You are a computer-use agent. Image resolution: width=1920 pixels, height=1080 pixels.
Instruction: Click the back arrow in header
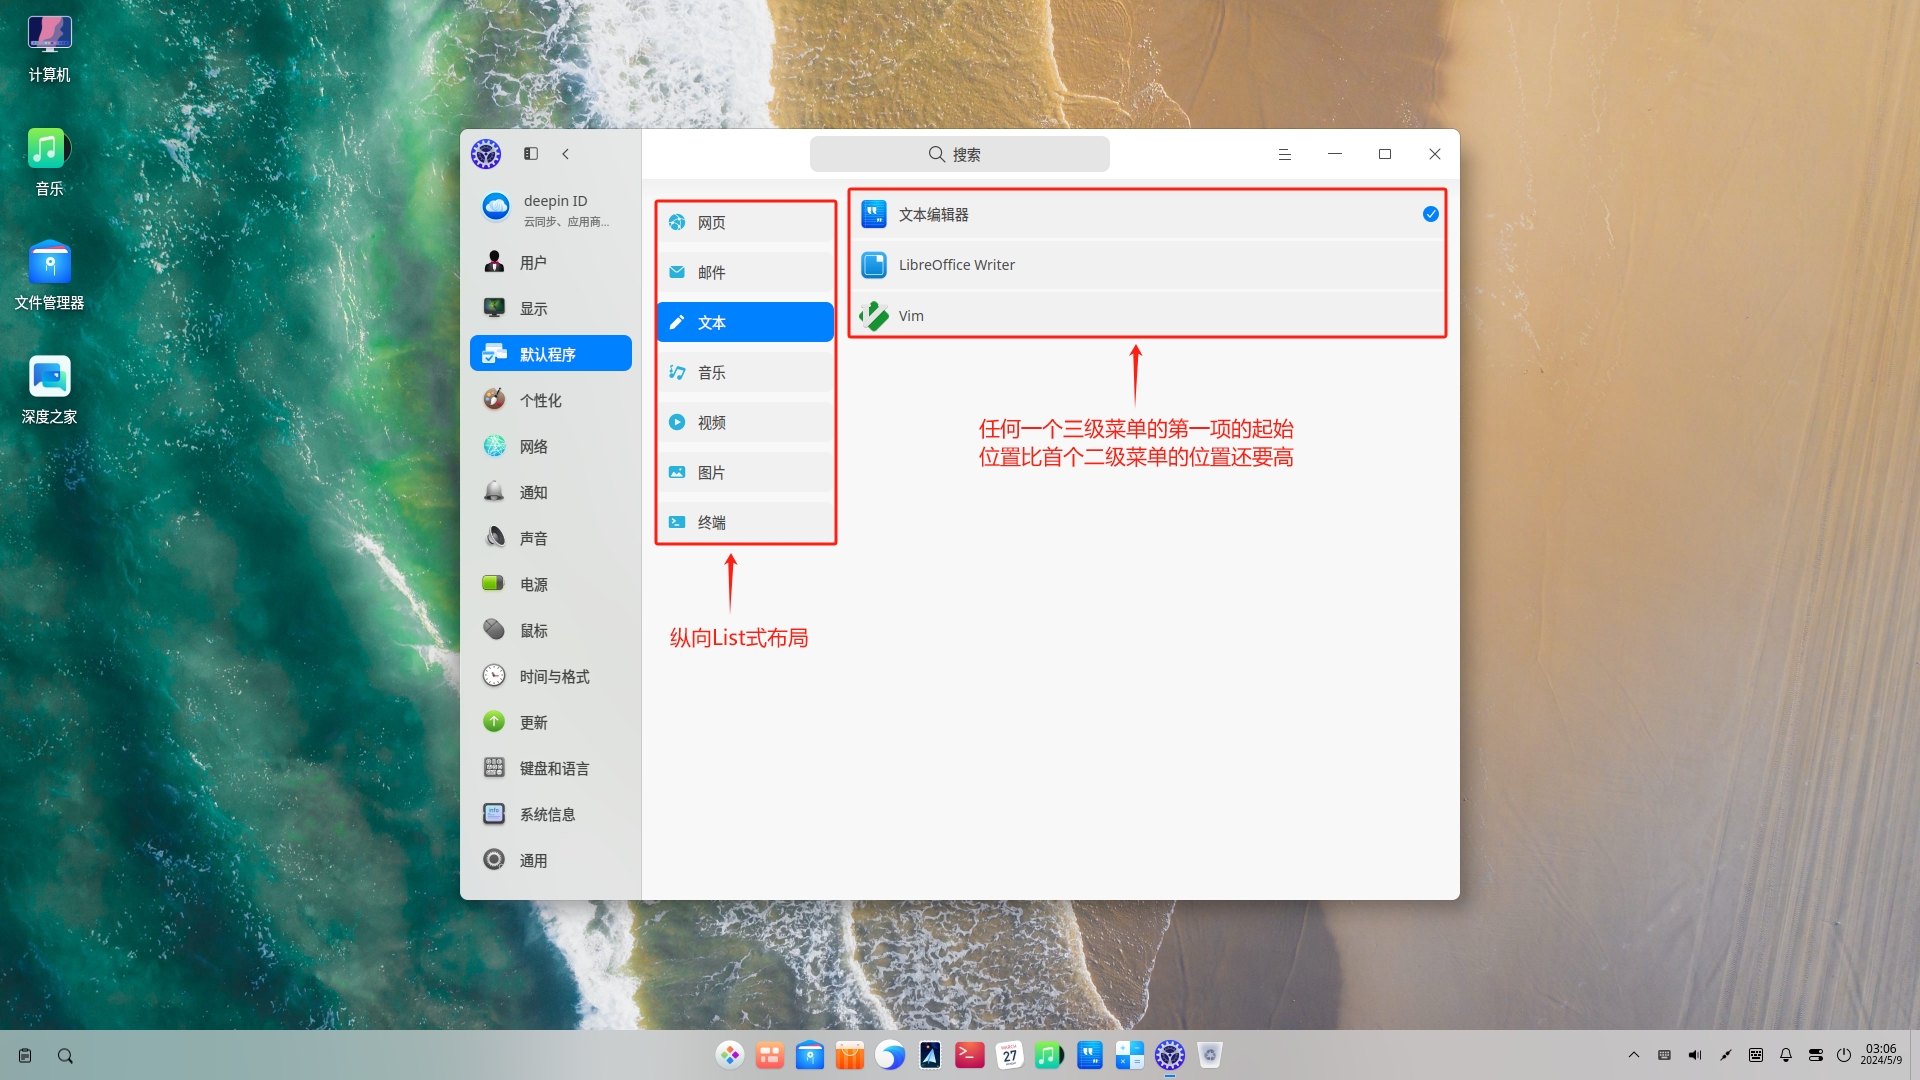point(566,154)
